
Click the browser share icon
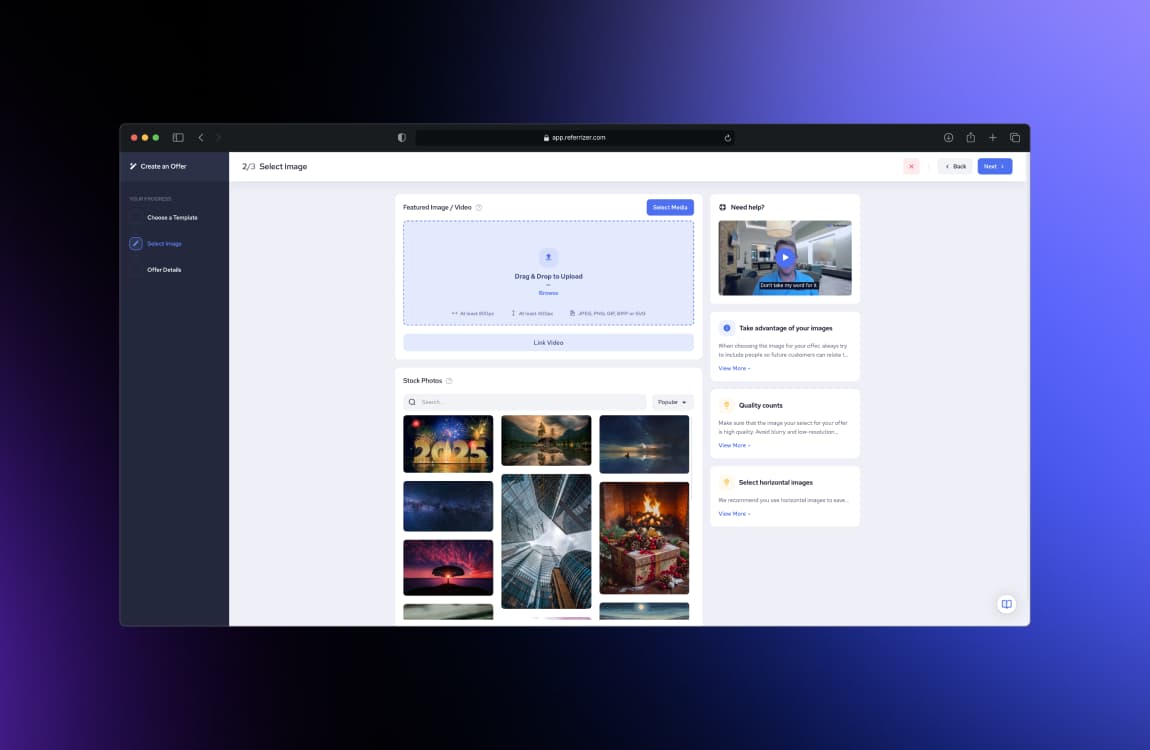pyautogui.click(x=970, y=137)
